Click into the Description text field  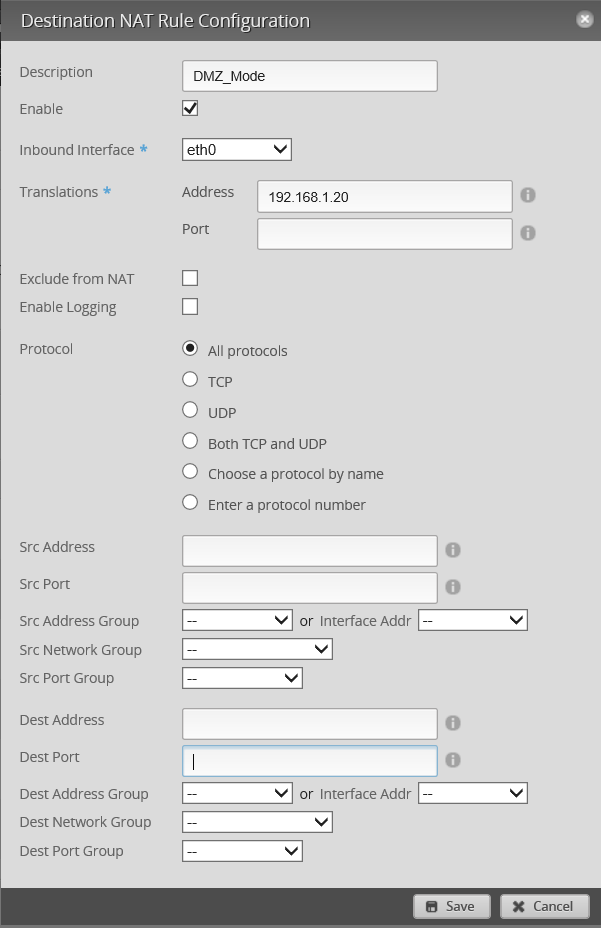point(310,76)
